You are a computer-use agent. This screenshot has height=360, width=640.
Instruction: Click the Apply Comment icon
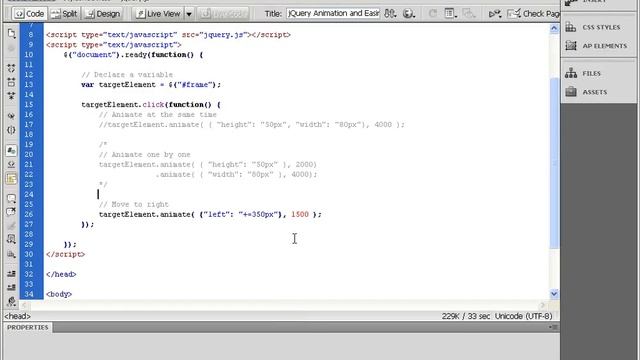coord(11,199)
